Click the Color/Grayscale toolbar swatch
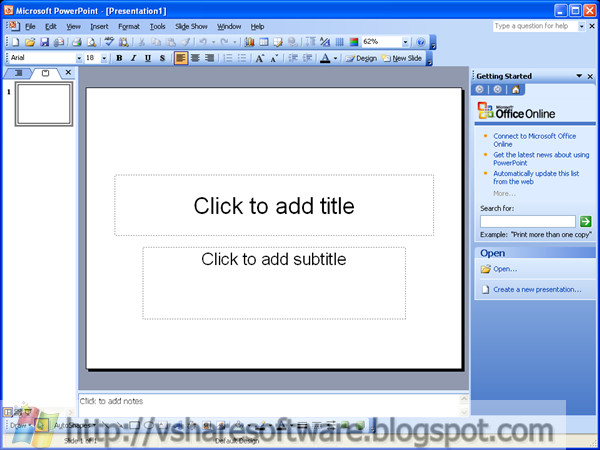 [354, 42]
